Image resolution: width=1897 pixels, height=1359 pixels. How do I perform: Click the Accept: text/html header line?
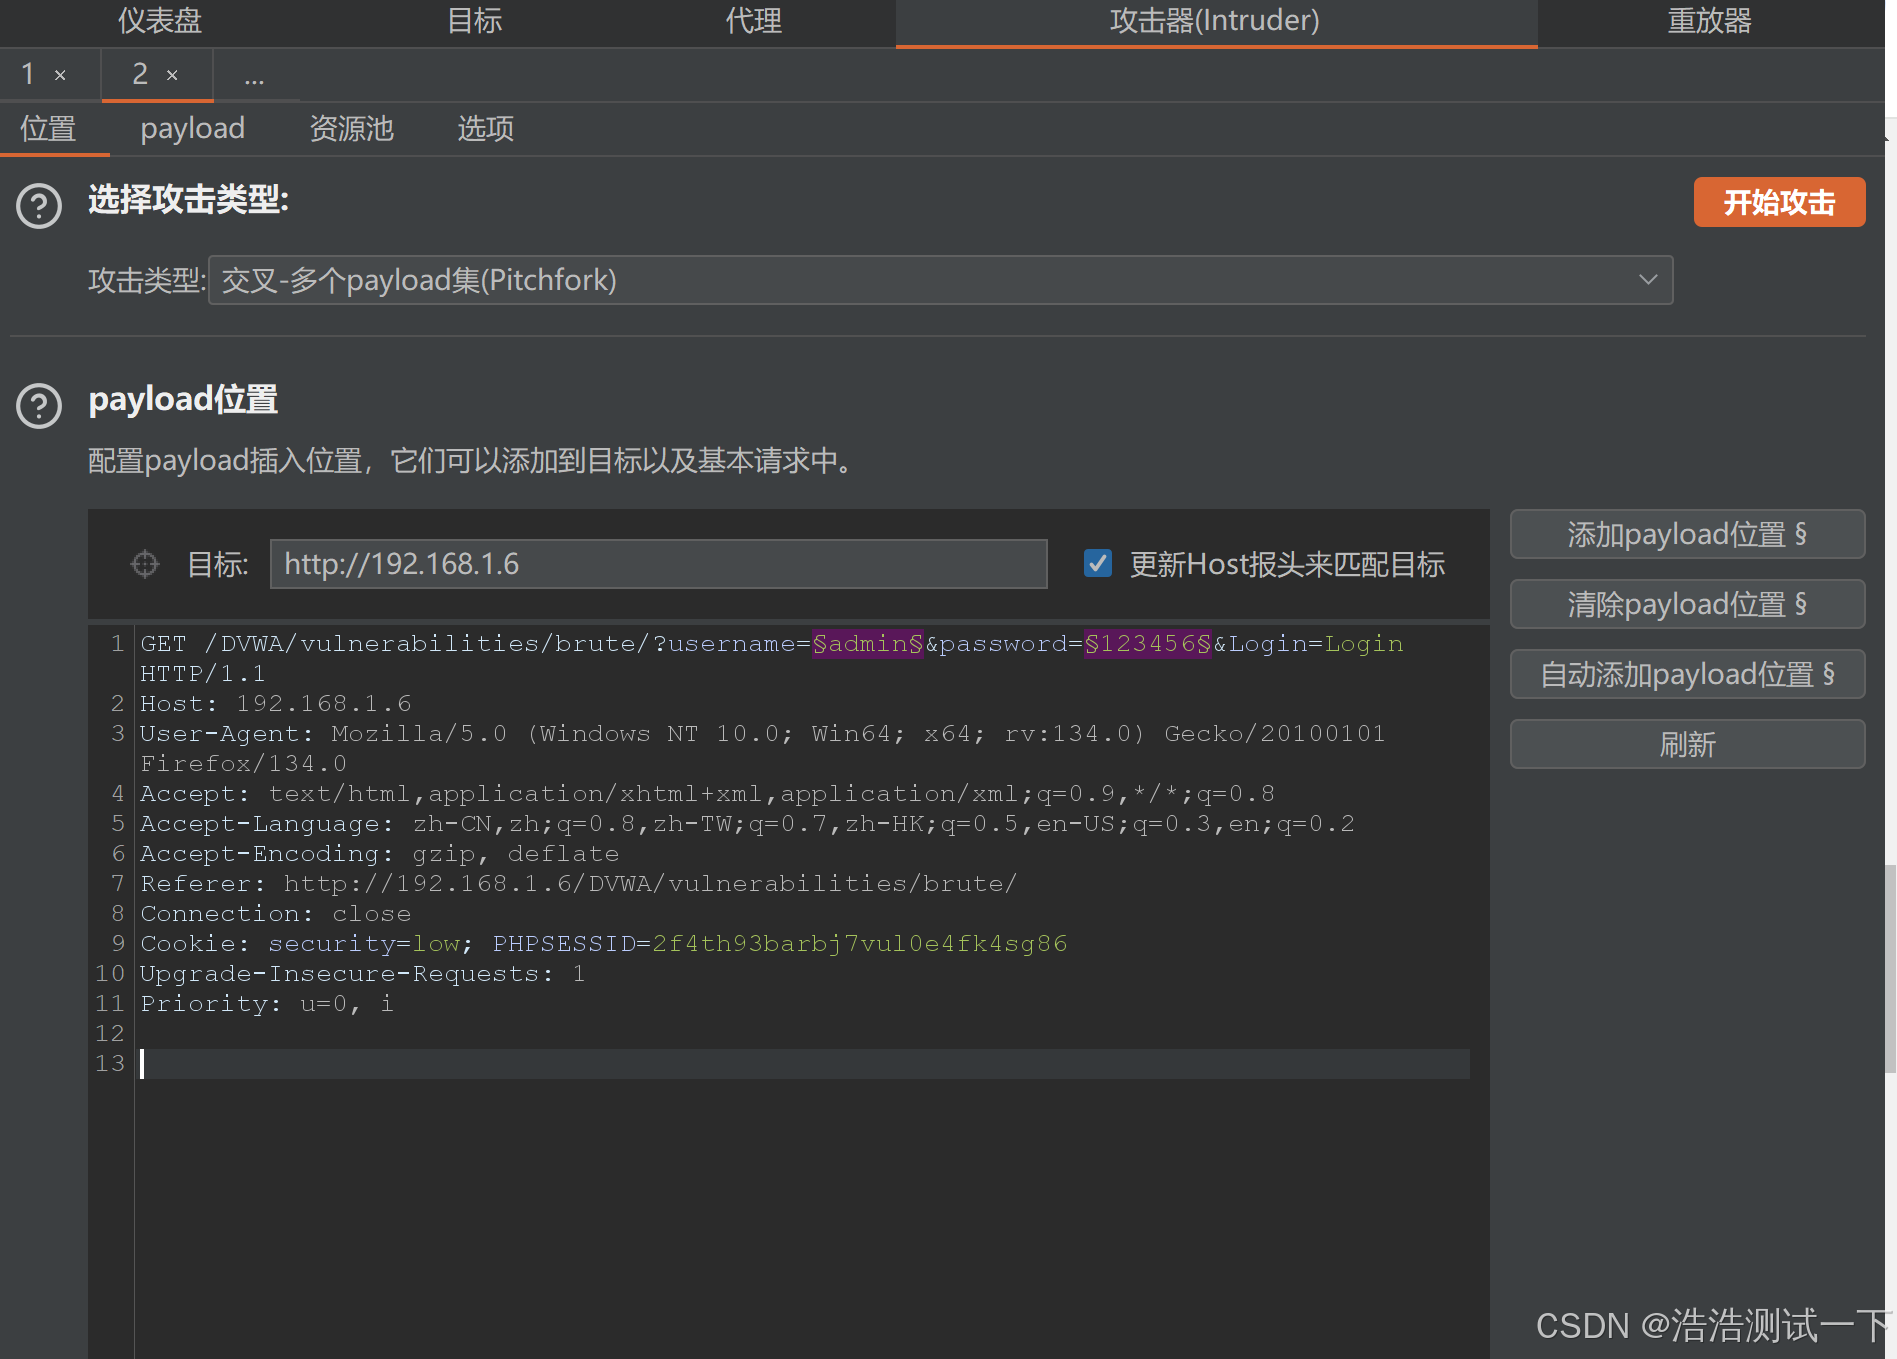[x=707, y=794]
